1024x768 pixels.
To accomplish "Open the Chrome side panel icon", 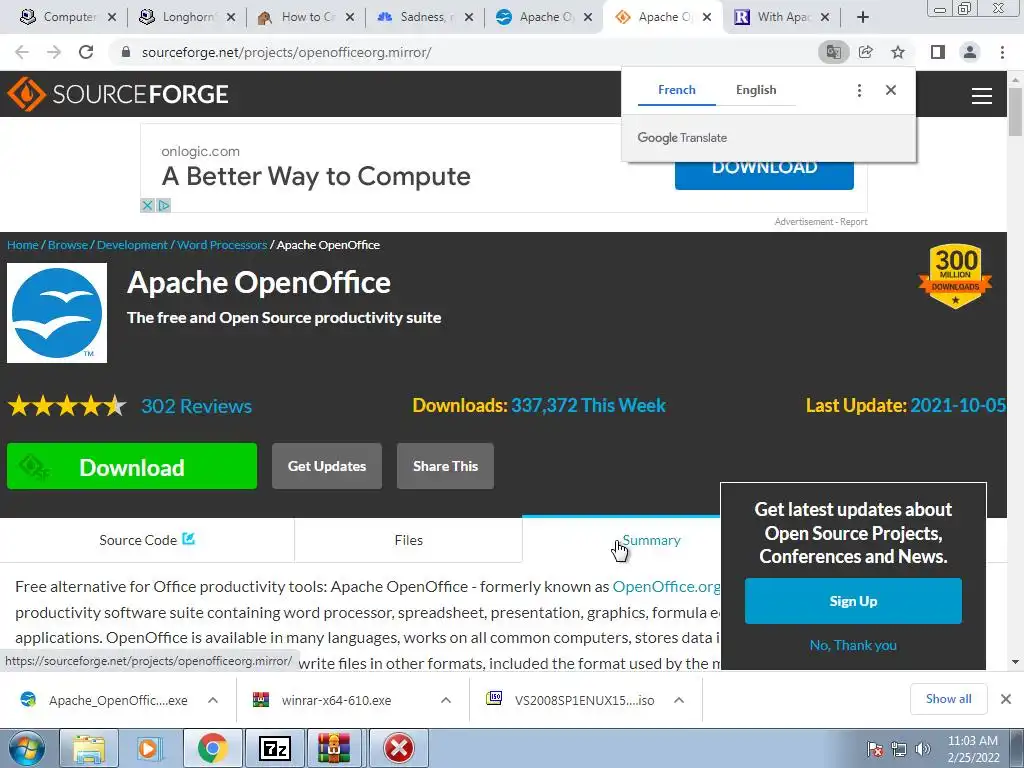I will coord(938,52).
